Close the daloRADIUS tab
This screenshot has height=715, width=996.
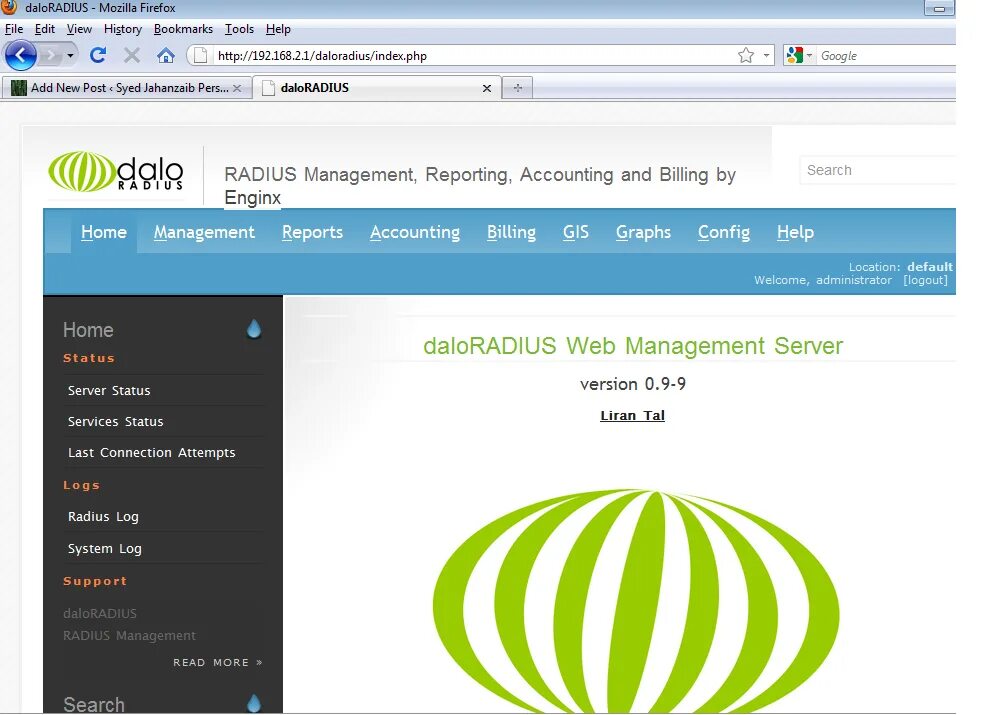click(x=487, y=88)
